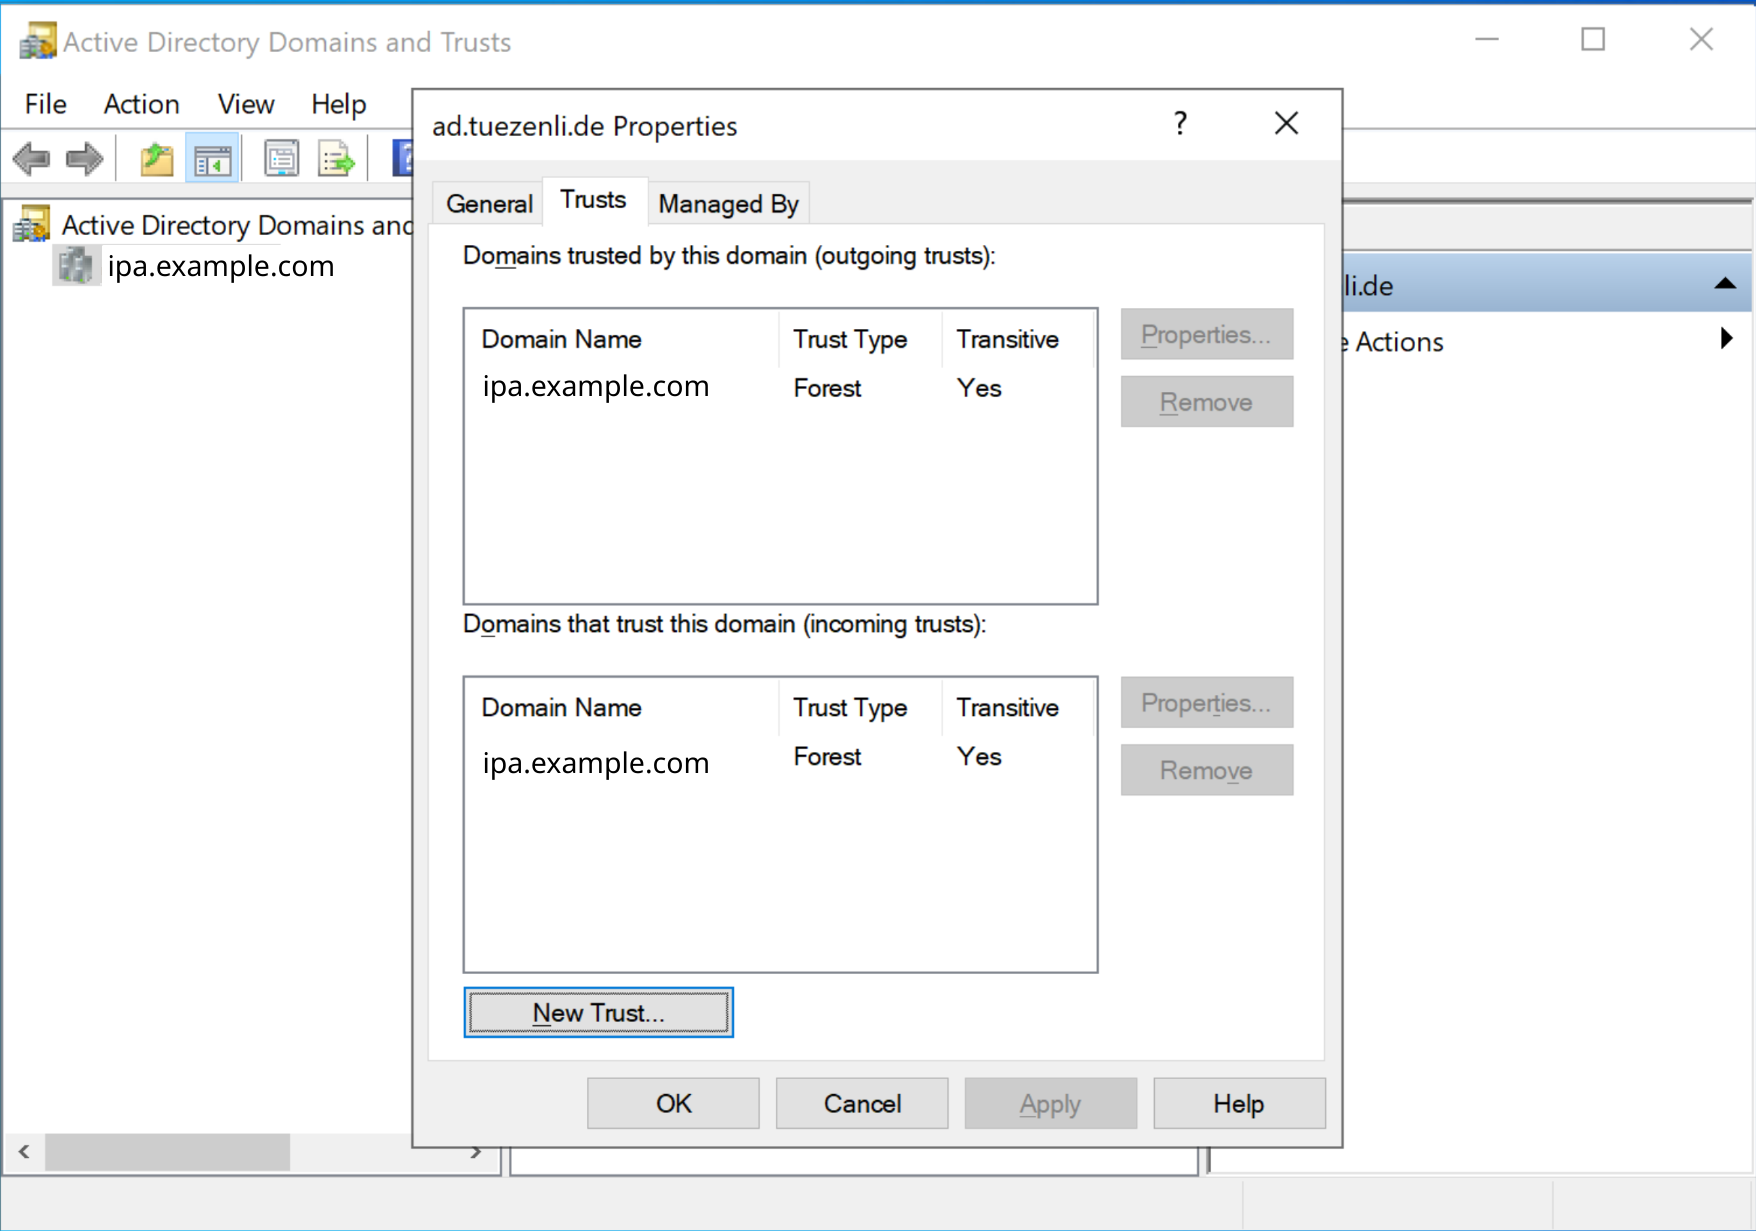Open the Action menu
The width and height of the screenshot is (1756, 1231).
pos(141,104)
